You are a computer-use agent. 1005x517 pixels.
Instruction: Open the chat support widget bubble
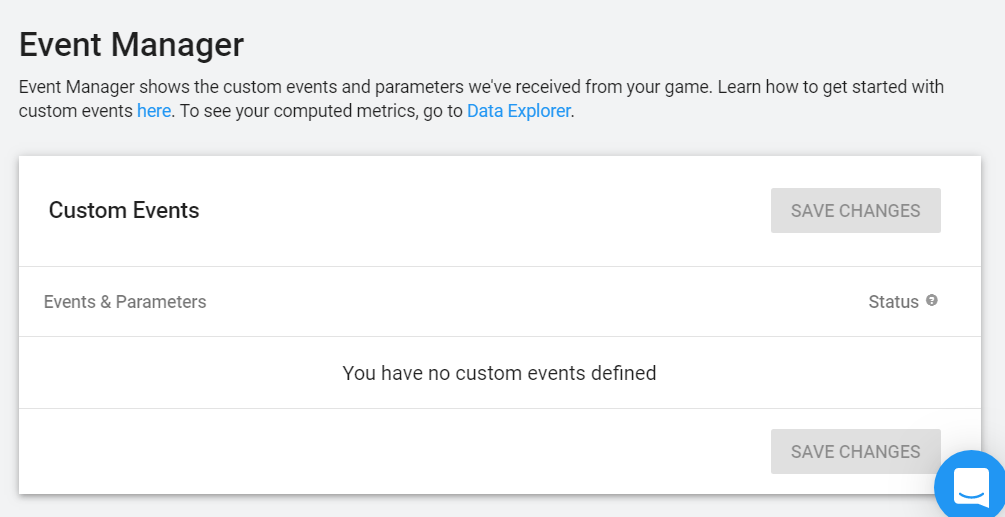tap(970, 486)
